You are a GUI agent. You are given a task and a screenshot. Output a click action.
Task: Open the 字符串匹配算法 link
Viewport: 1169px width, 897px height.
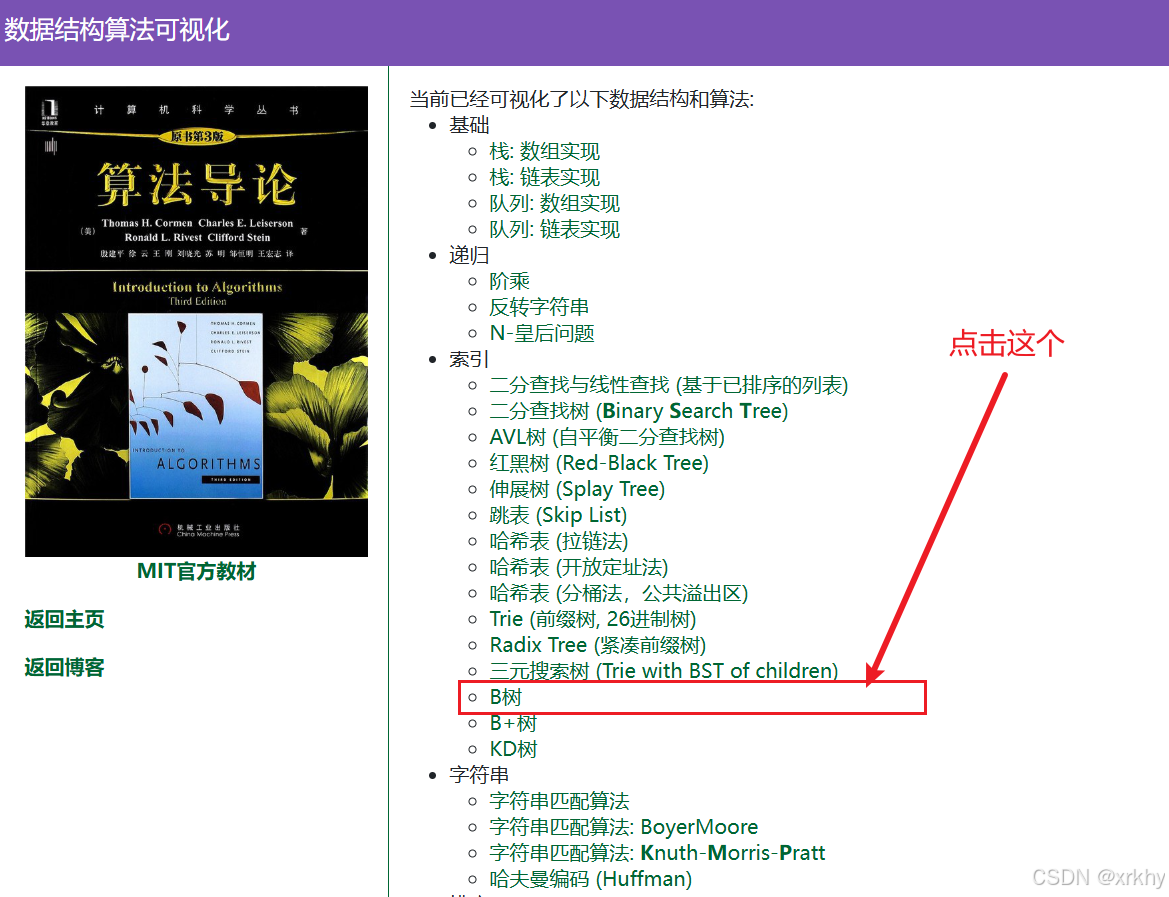click(x=559, y=801)
